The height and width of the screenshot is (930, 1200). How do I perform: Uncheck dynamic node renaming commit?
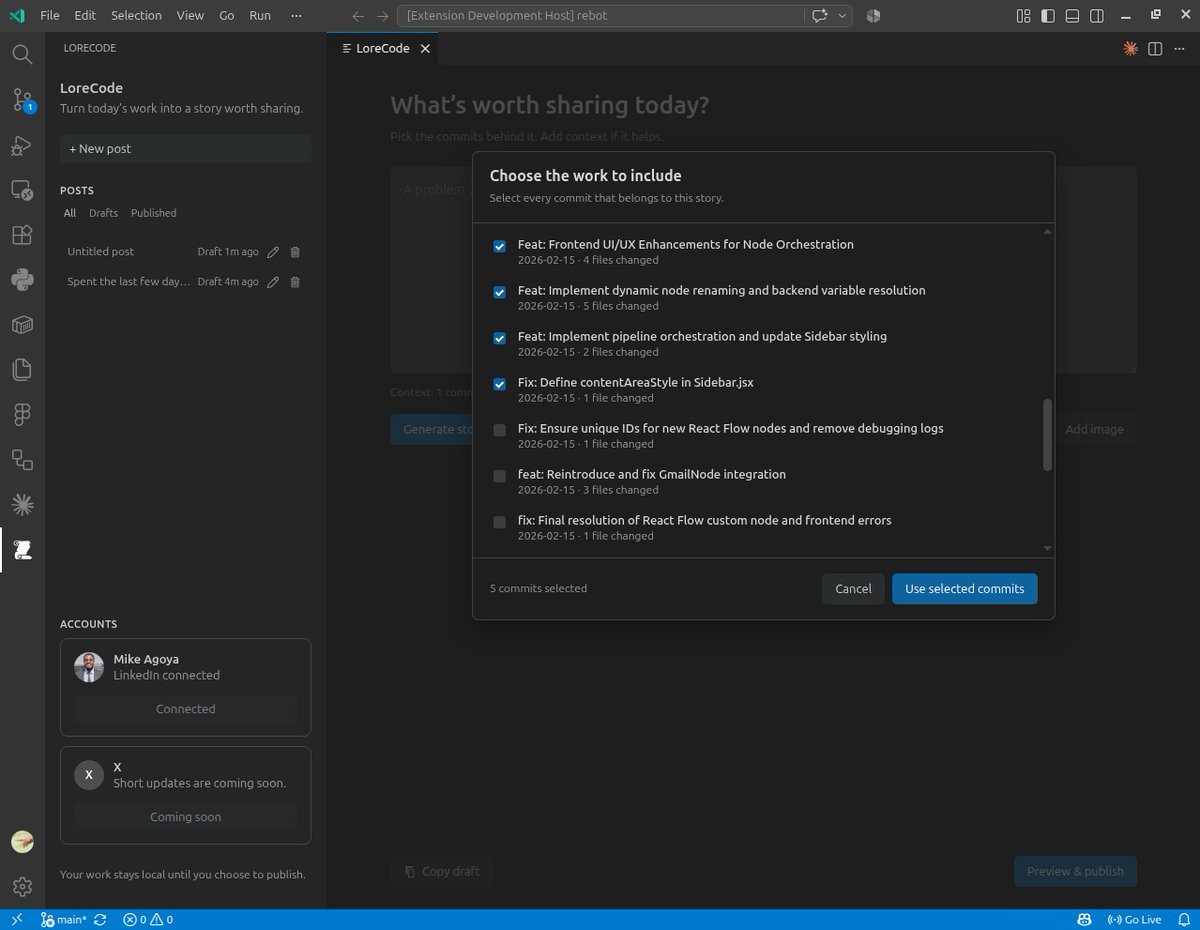pos(500,292)
